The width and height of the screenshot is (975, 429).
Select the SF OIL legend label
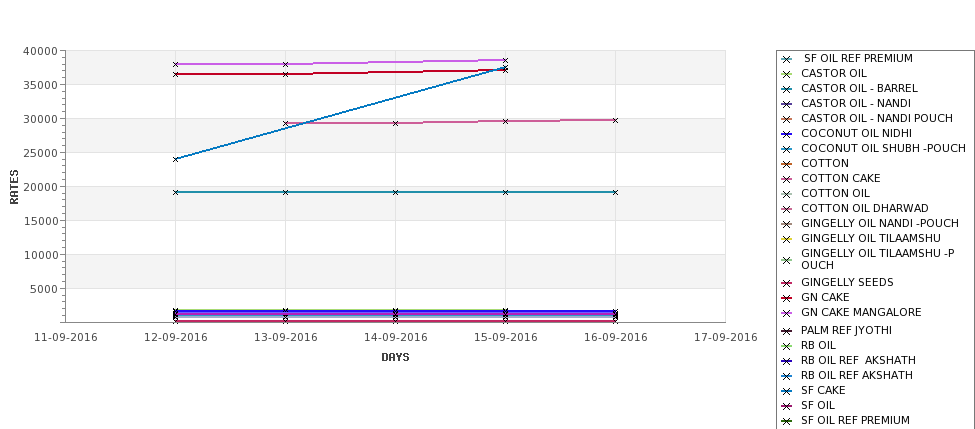[818, 405]
